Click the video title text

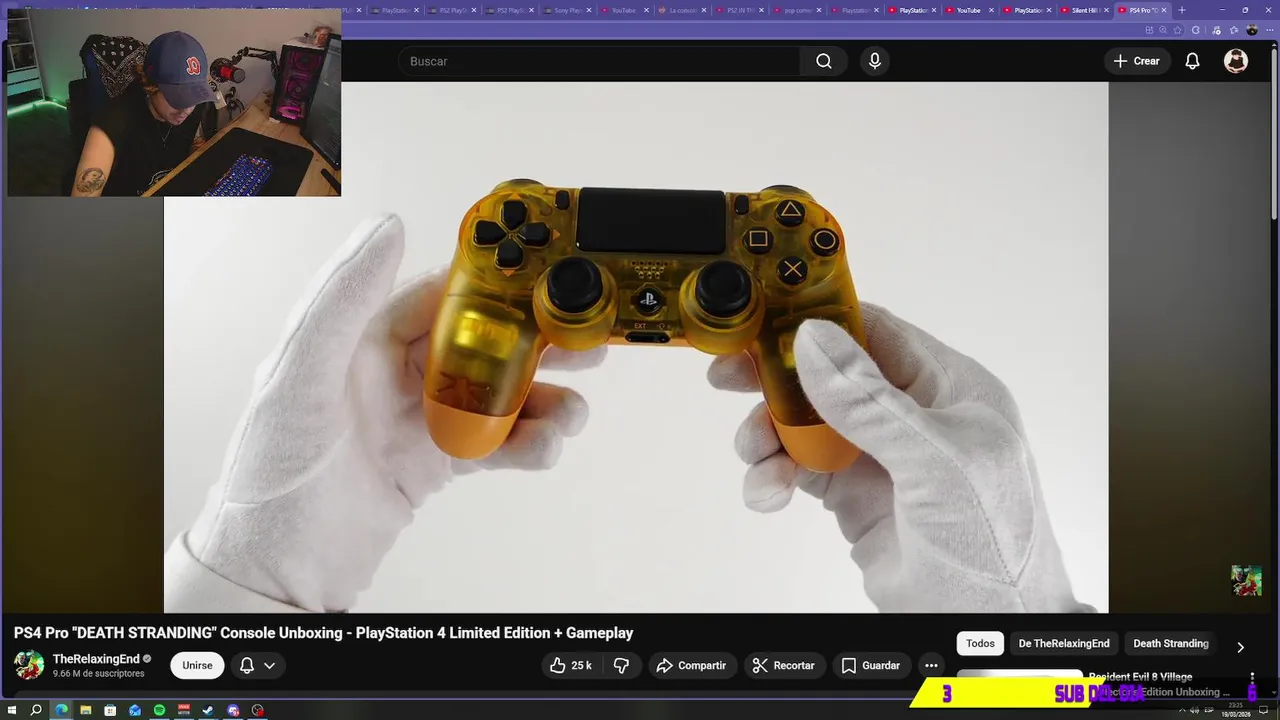click(x=323, y=633)
